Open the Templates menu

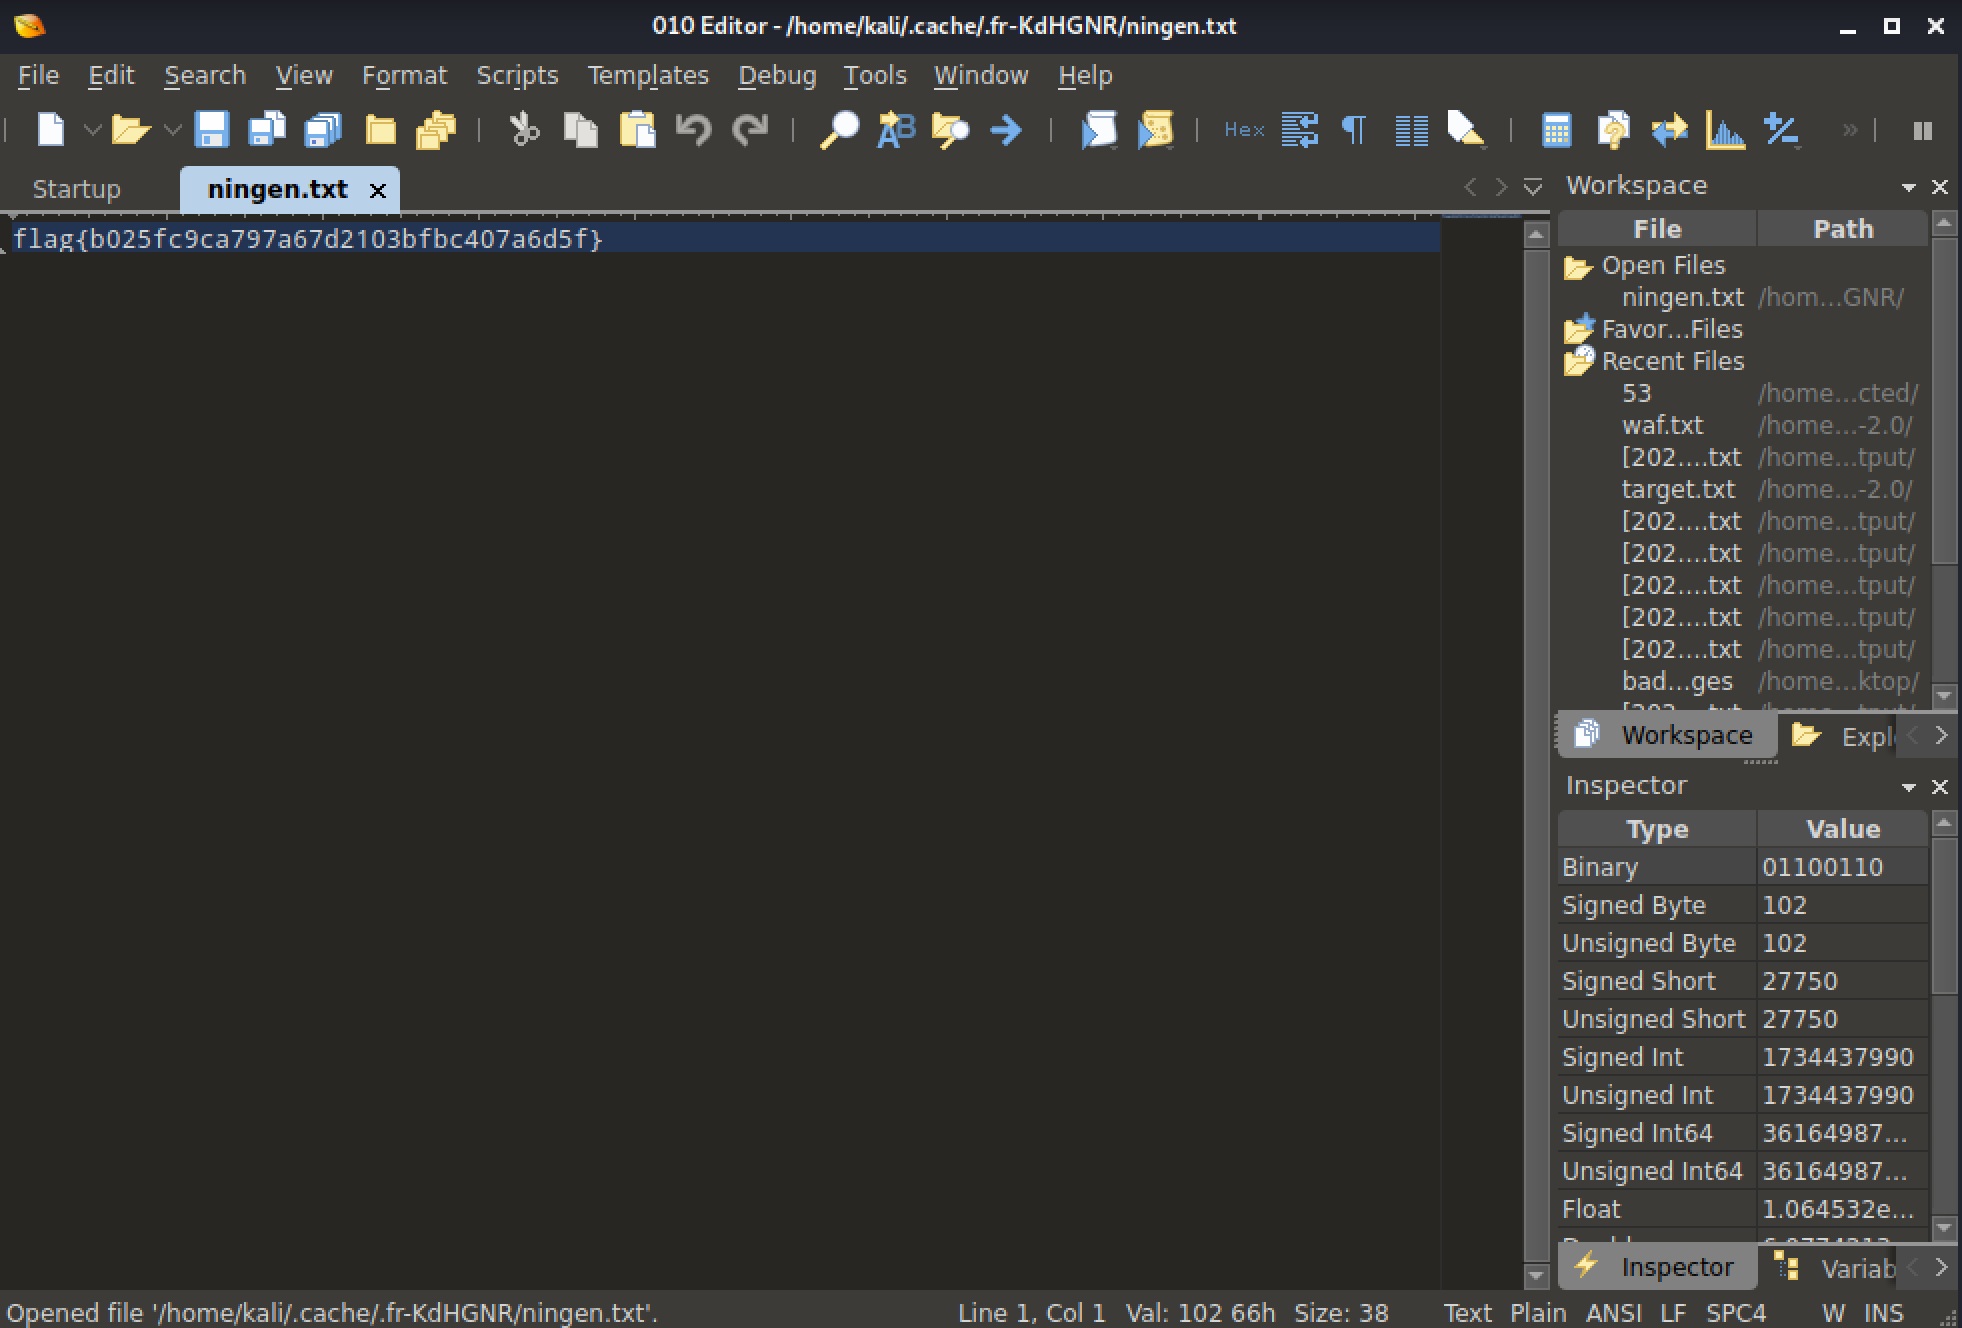point(647,75)
